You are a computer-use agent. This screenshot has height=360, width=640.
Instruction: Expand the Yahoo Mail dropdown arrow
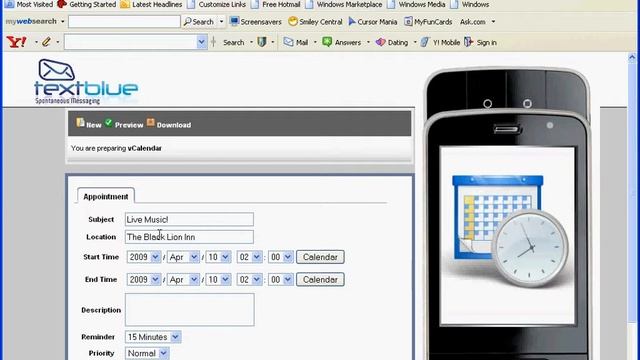pyautogui.click(x=315, y=42)
